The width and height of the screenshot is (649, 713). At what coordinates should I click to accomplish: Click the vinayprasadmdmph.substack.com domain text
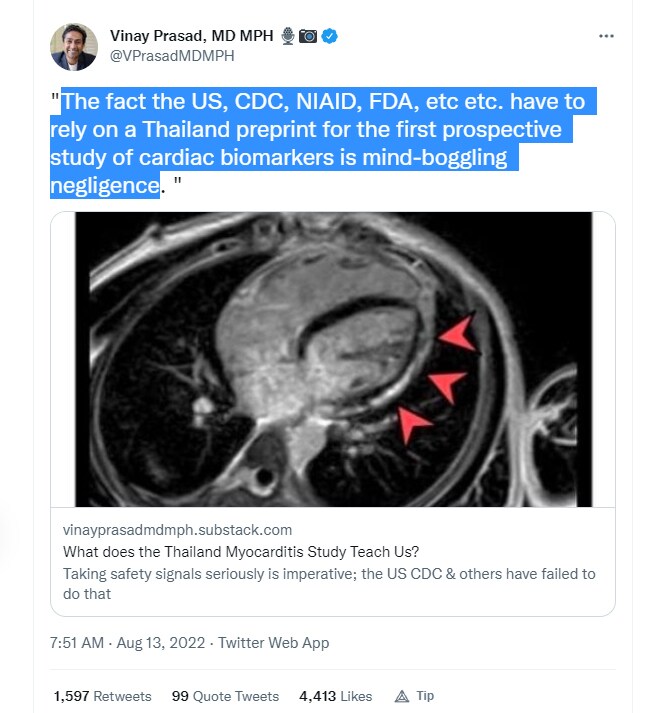(177, 530)
